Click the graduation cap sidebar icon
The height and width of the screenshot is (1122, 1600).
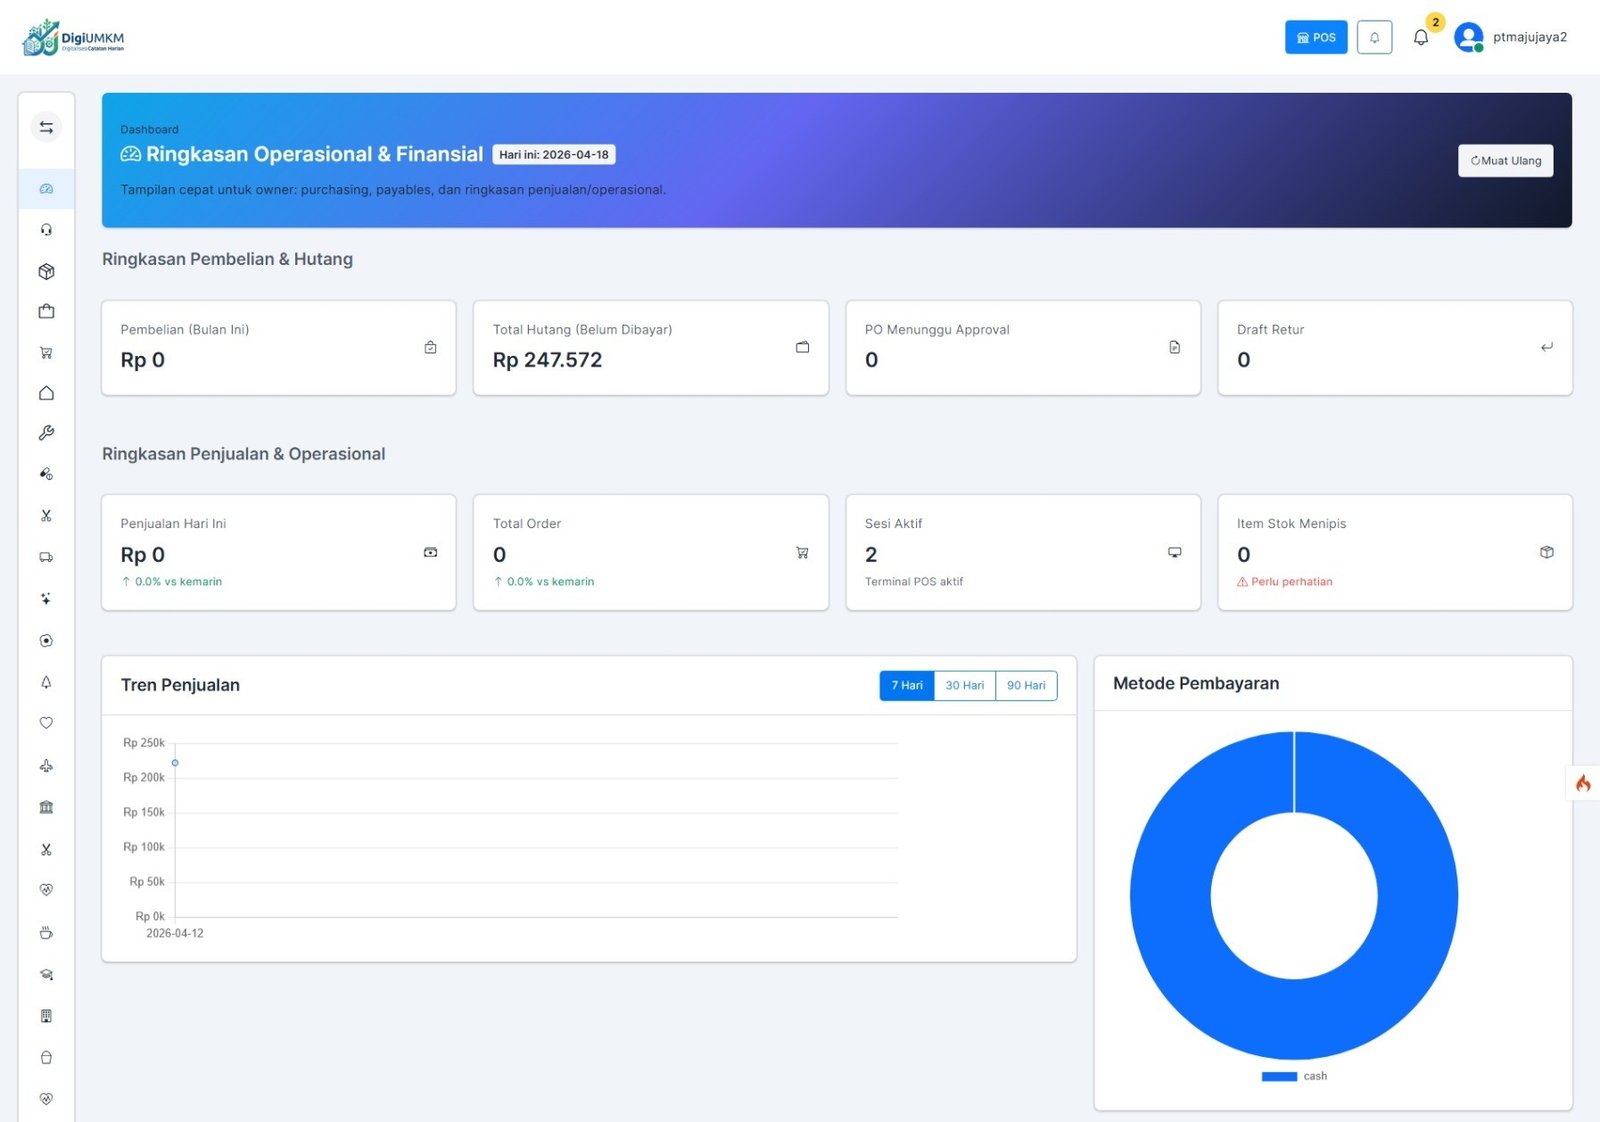point(46,974)
